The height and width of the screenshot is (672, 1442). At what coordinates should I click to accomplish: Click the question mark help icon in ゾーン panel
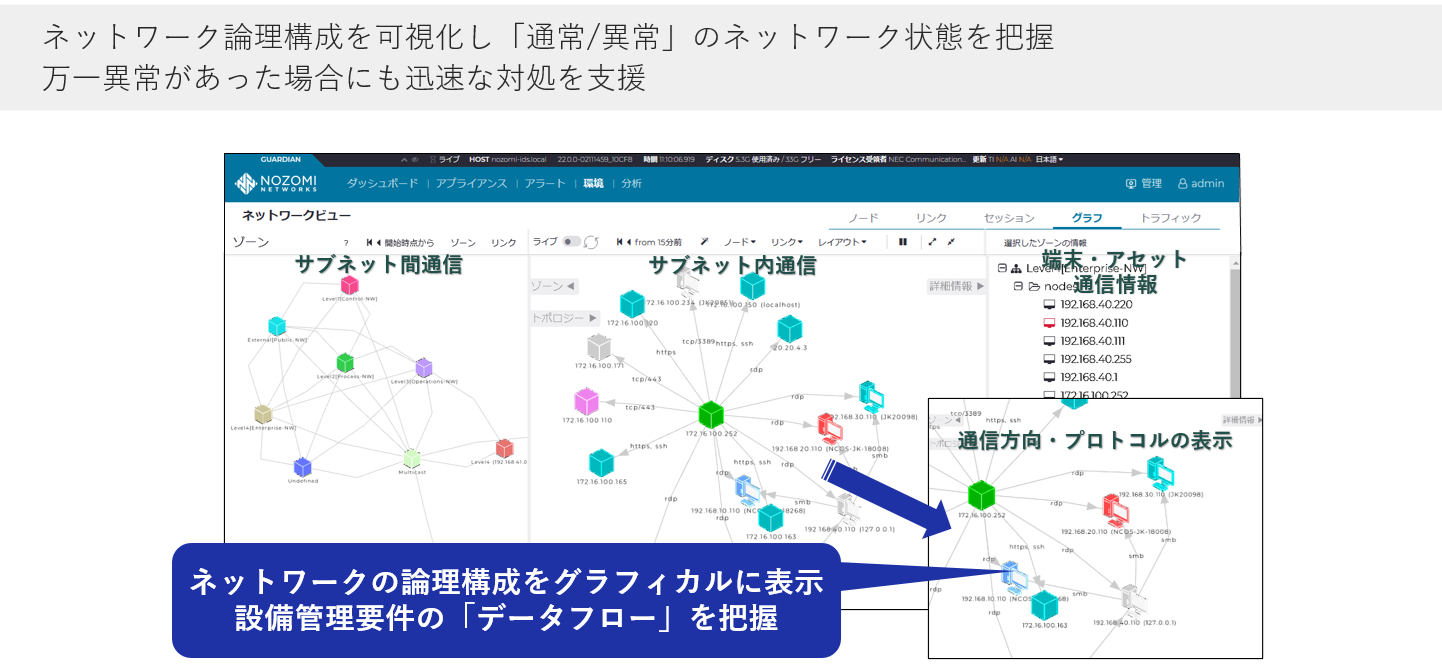click(346, 243)
